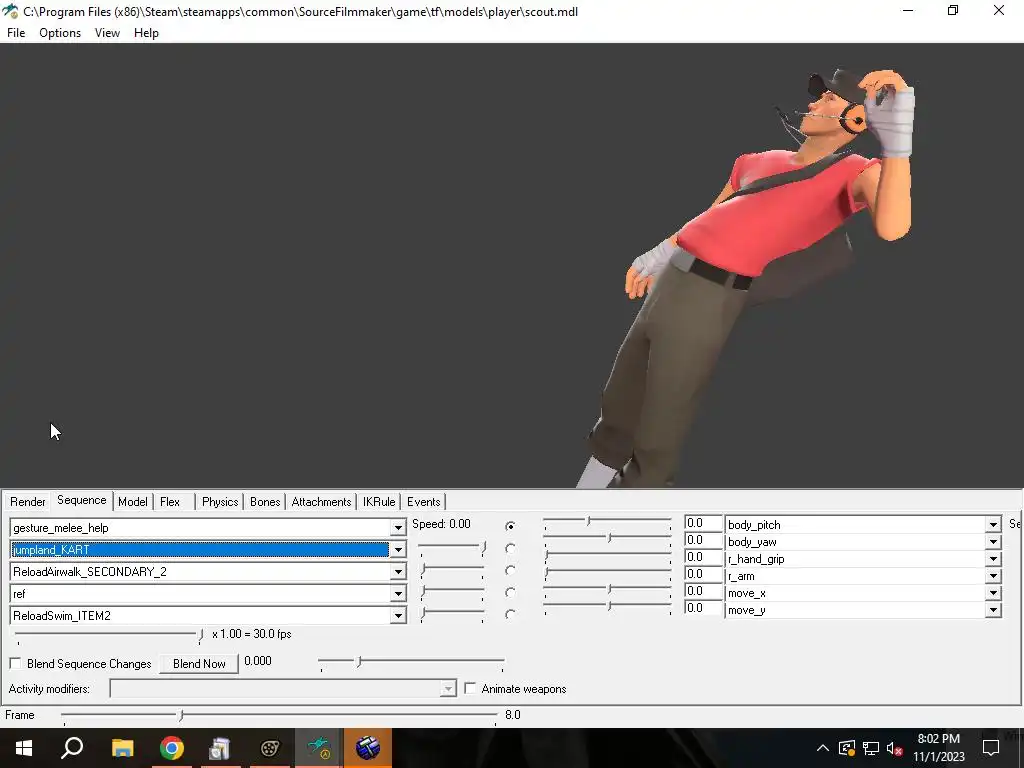Screen dimensions: 1024x768
Task: Open the move_y pose parameter dropdown
Action: pyautogui.click(x=993, y=610)
